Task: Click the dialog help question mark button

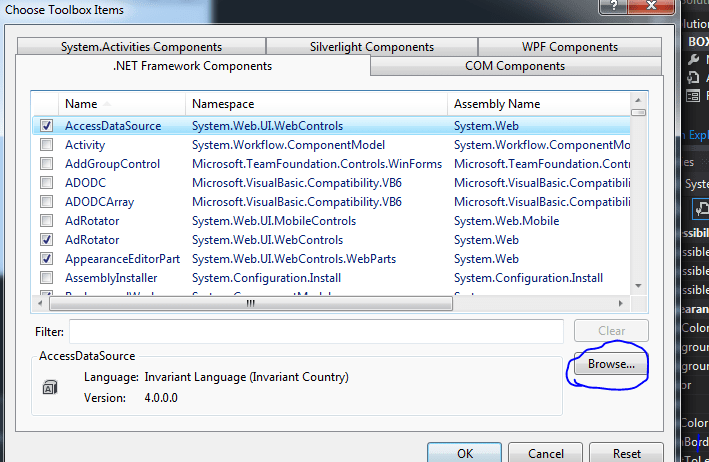Action: coord(613,6)
